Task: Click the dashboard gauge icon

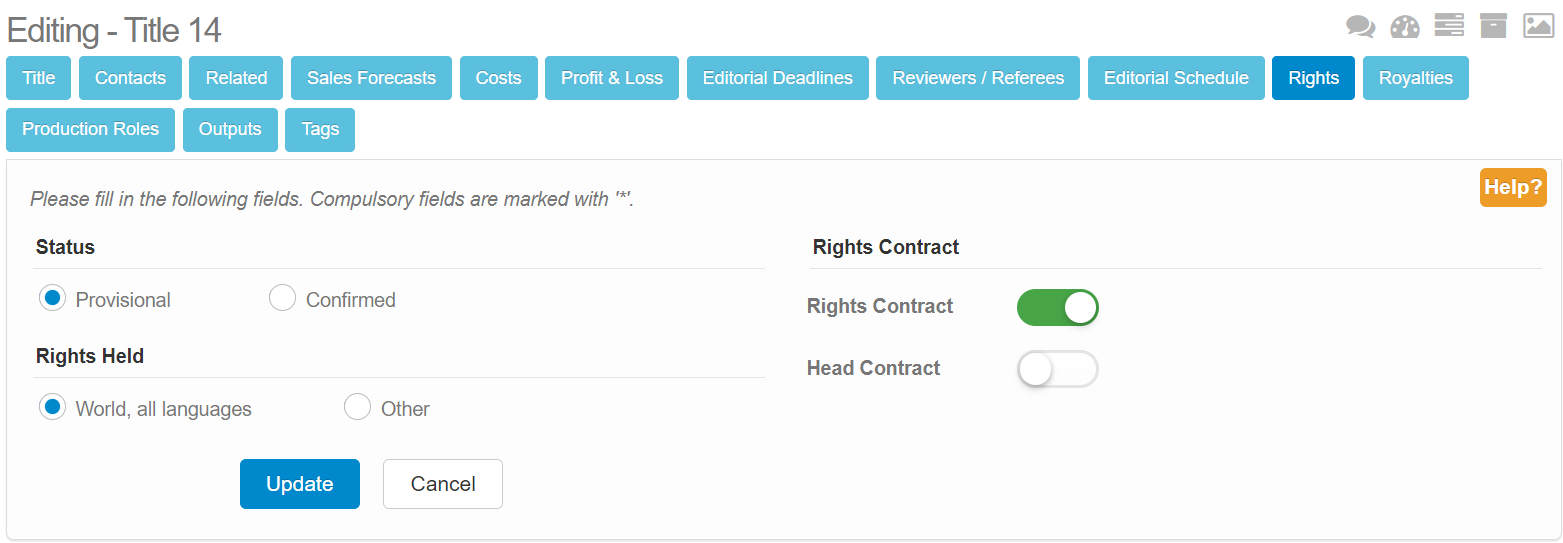Action: tap(1405, 26)
